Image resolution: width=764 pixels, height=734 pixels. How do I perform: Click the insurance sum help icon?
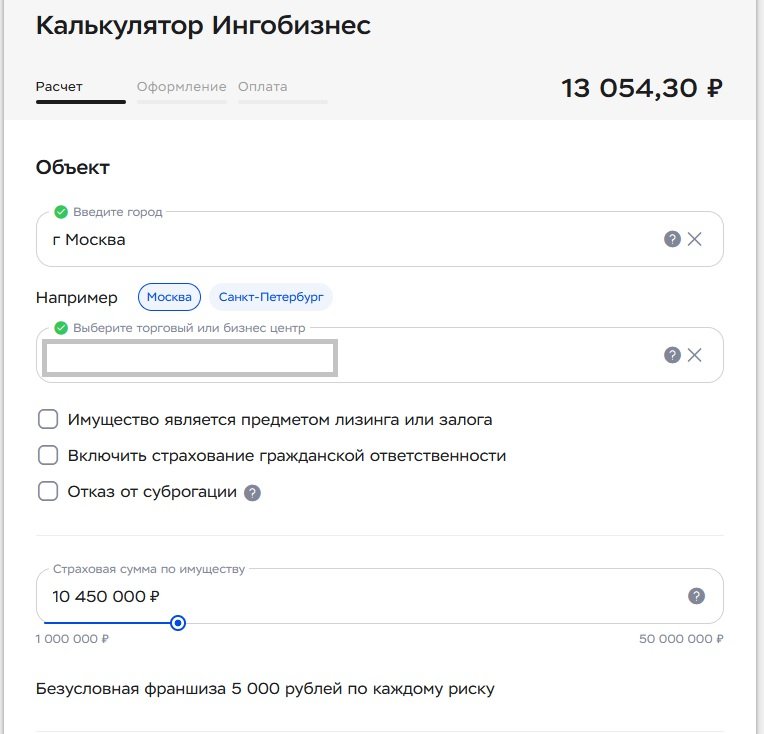click(x=697, y=596)
